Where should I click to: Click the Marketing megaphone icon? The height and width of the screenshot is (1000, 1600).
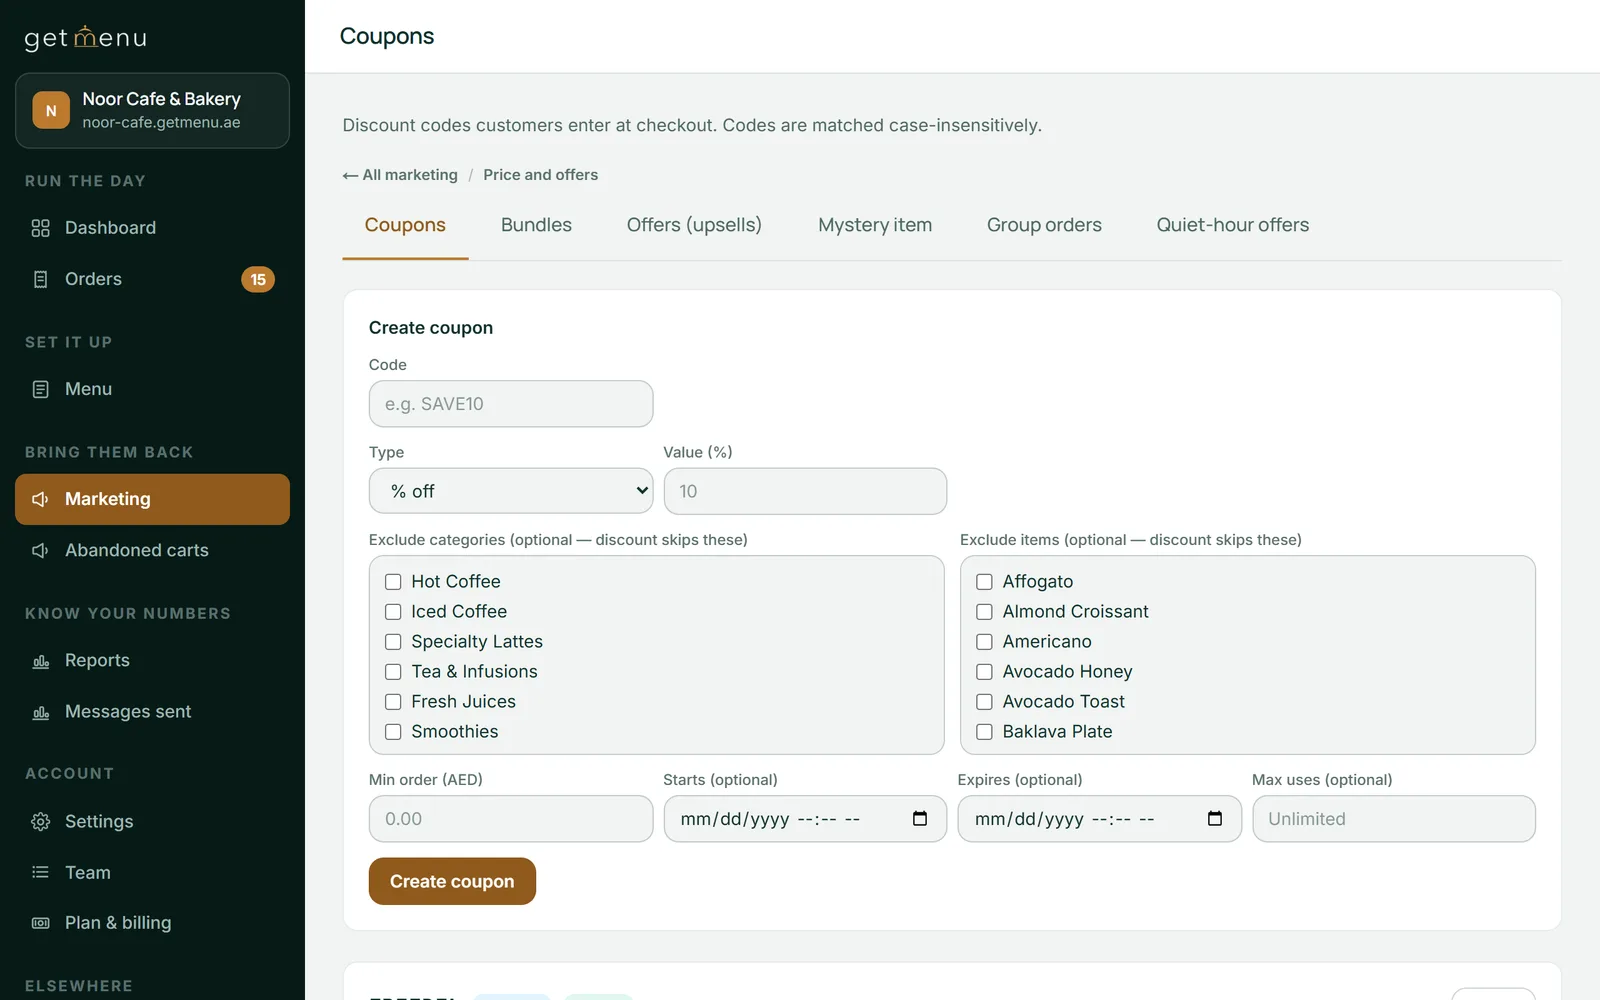(40, 499)
